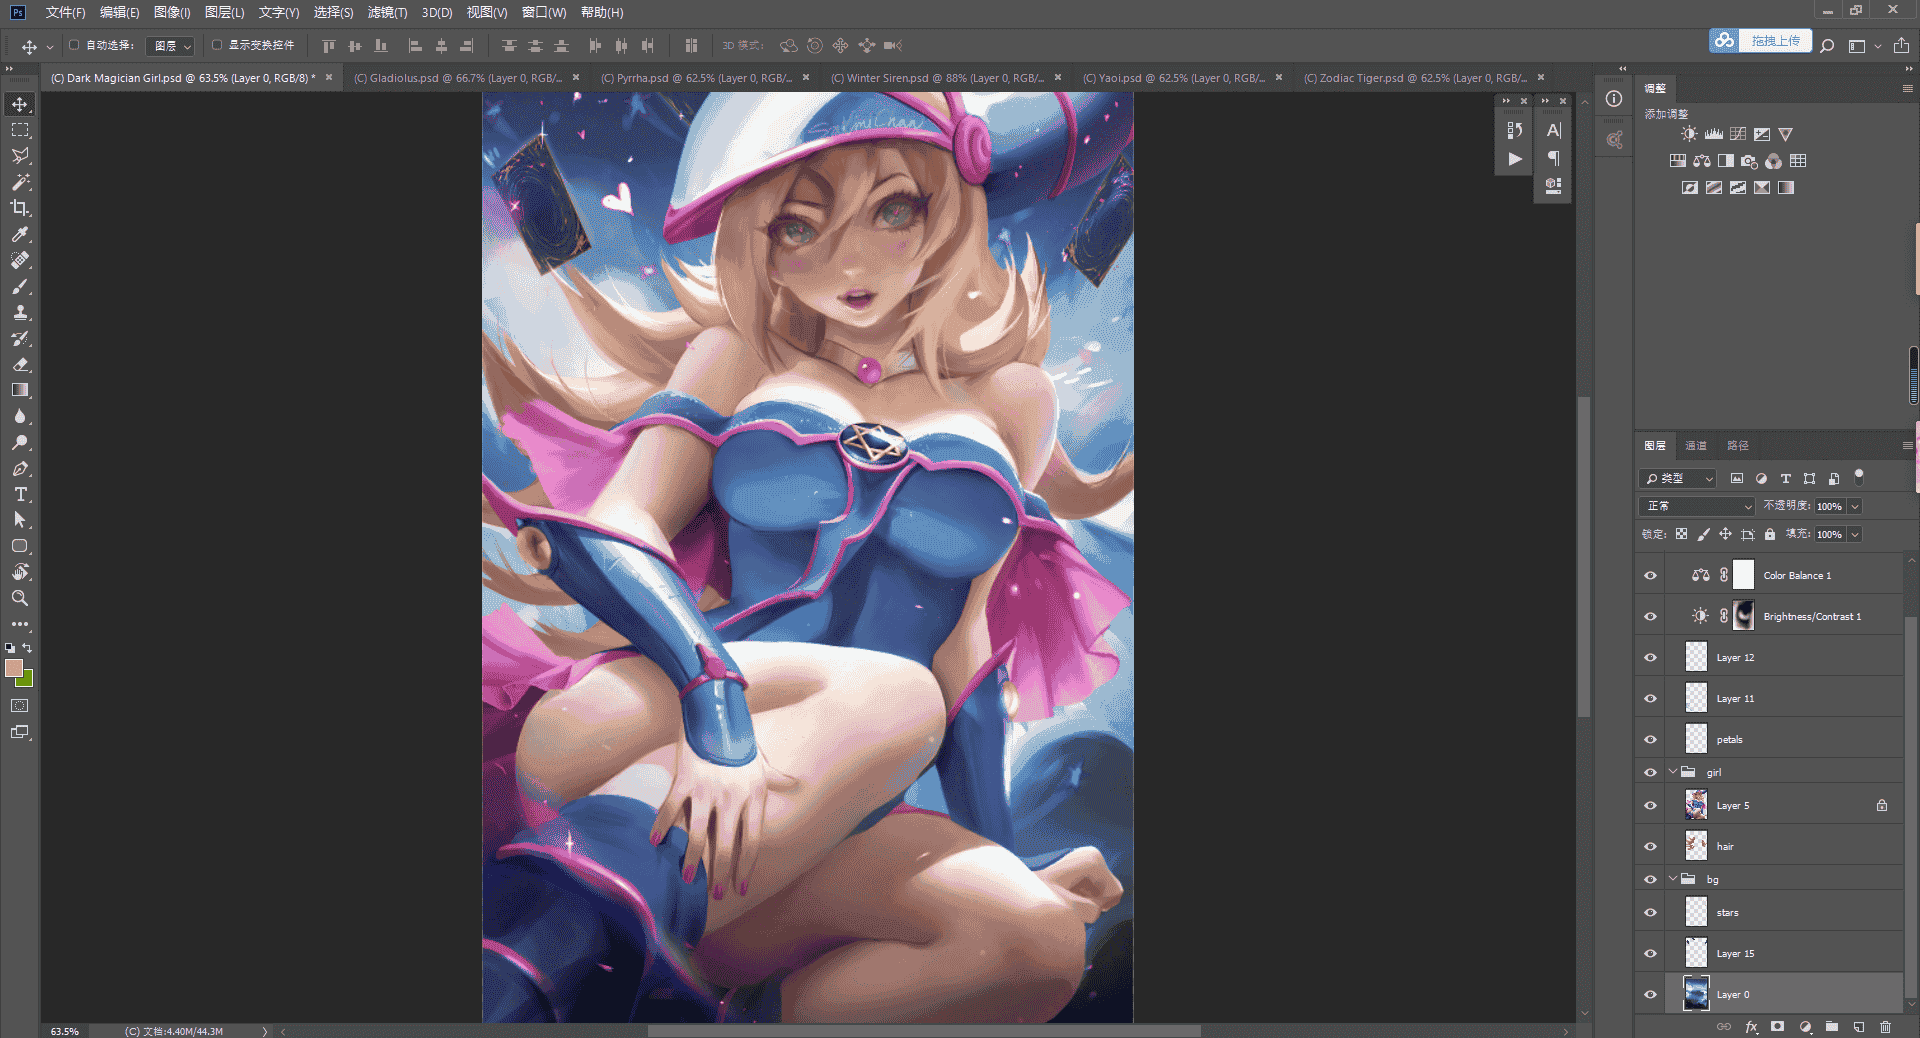
Task: Select the Gradient tool
Action: pyautogui.click(x=20, y=390)
